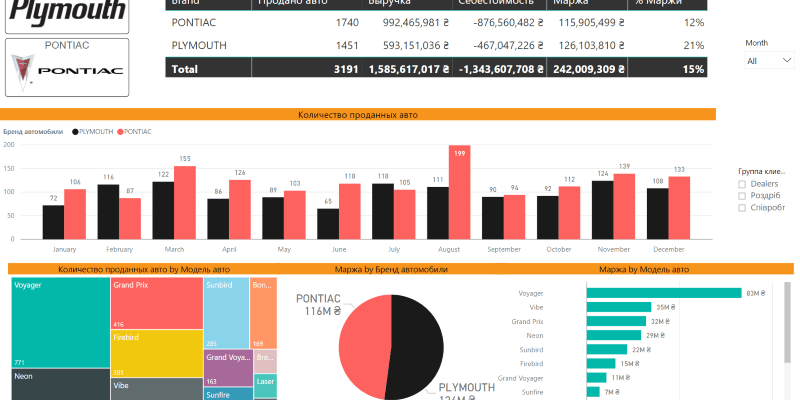
Task: Click the December Pontiac bar labeled 133
Action: point(679,208)
